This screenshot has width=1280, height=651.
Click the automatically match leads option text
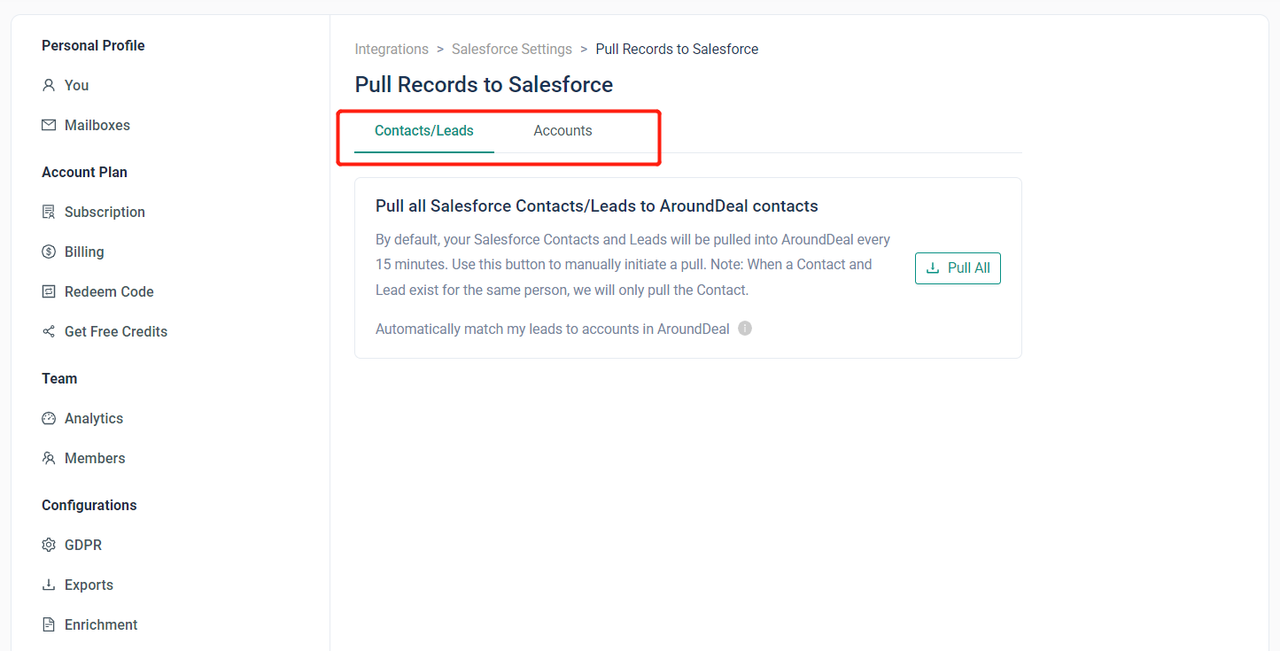[x=552, y=329]
